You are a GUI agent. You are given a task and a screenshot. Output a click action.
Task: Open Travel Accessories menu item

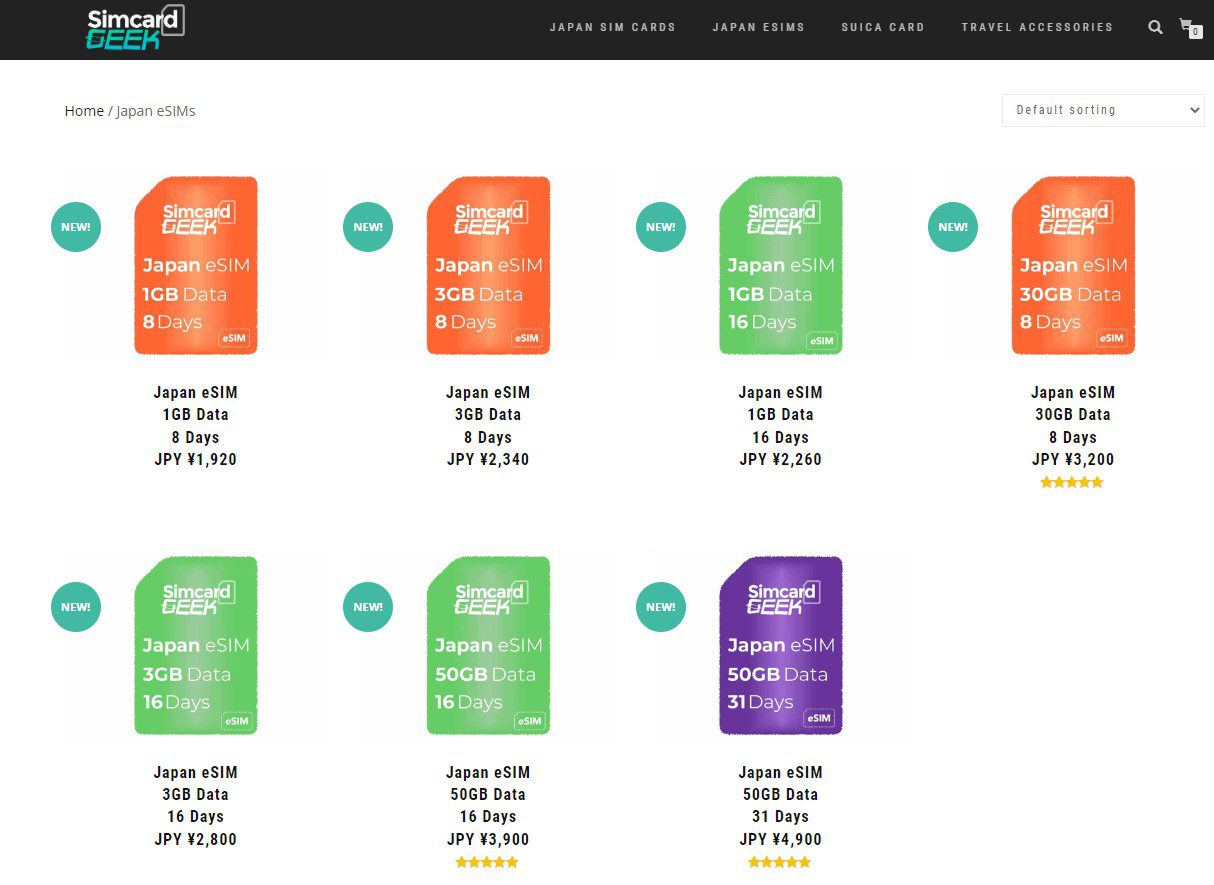click(x=1037, y=27)
